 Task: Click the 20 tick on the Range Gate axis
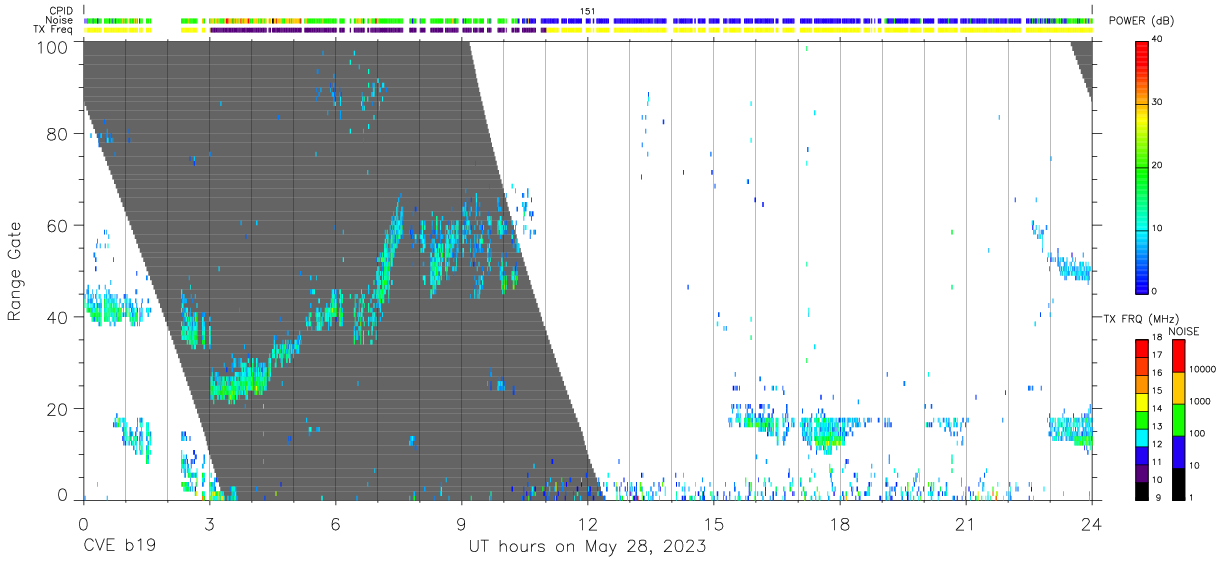[x=58, y=409]
